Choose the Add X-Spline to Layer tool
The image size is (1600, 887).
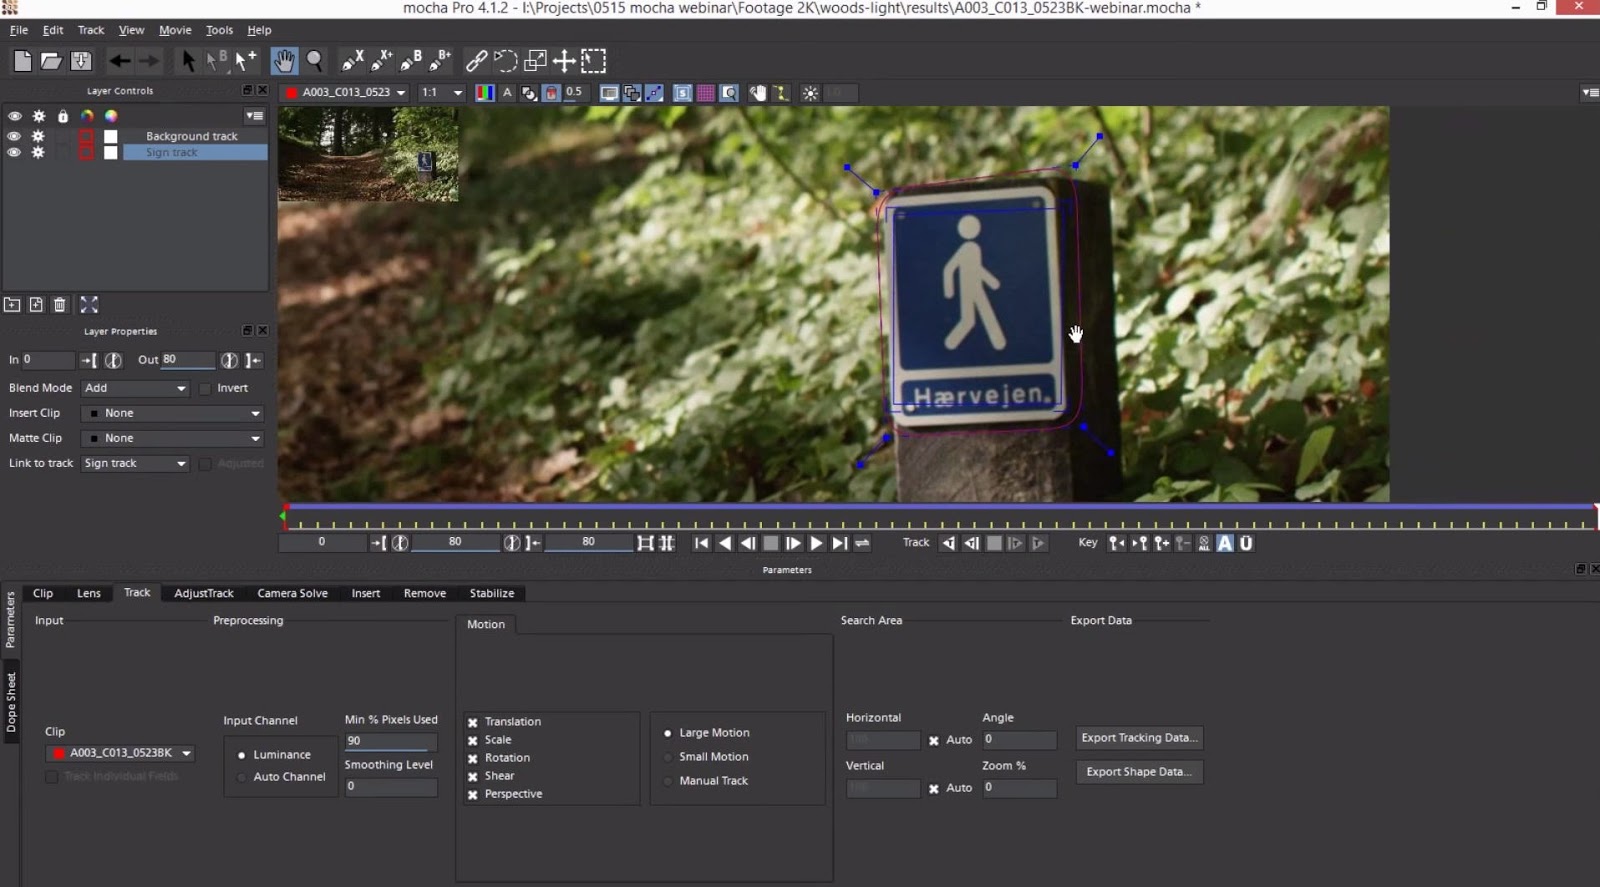tap(382, 61)
